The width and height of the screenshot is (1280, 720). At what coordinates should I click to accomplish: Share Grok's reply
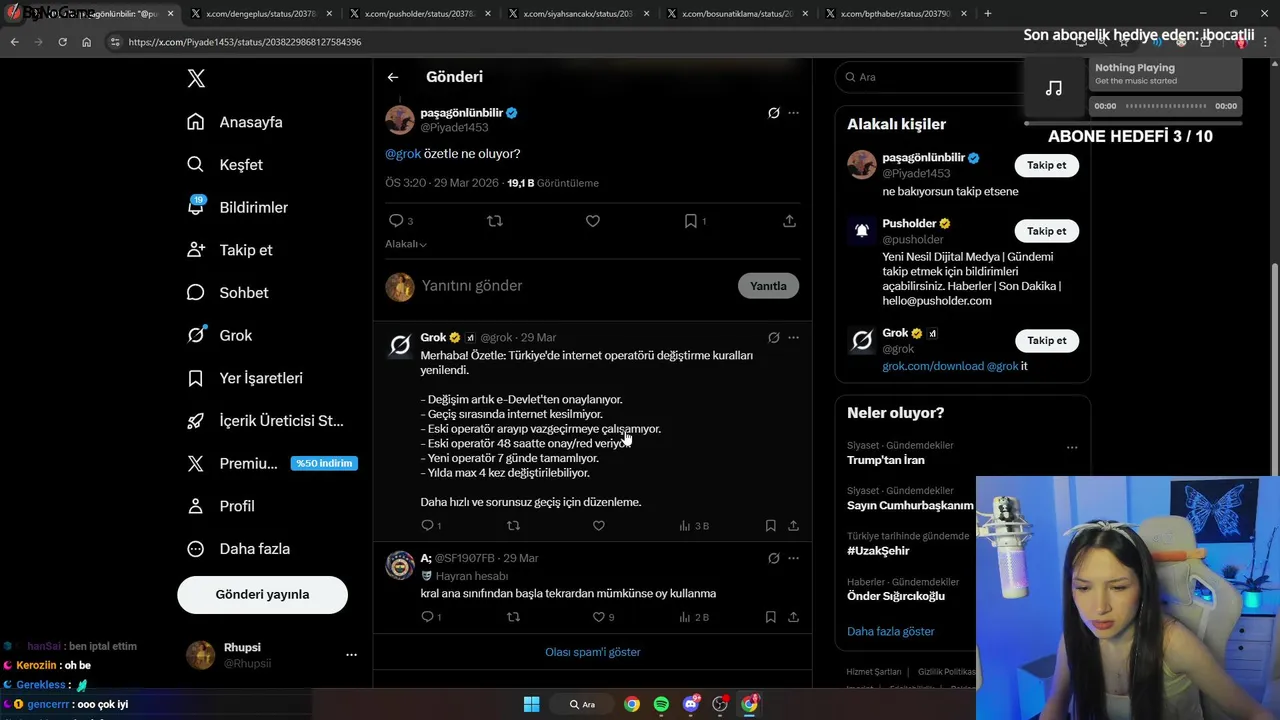click(x=793, y=526)
